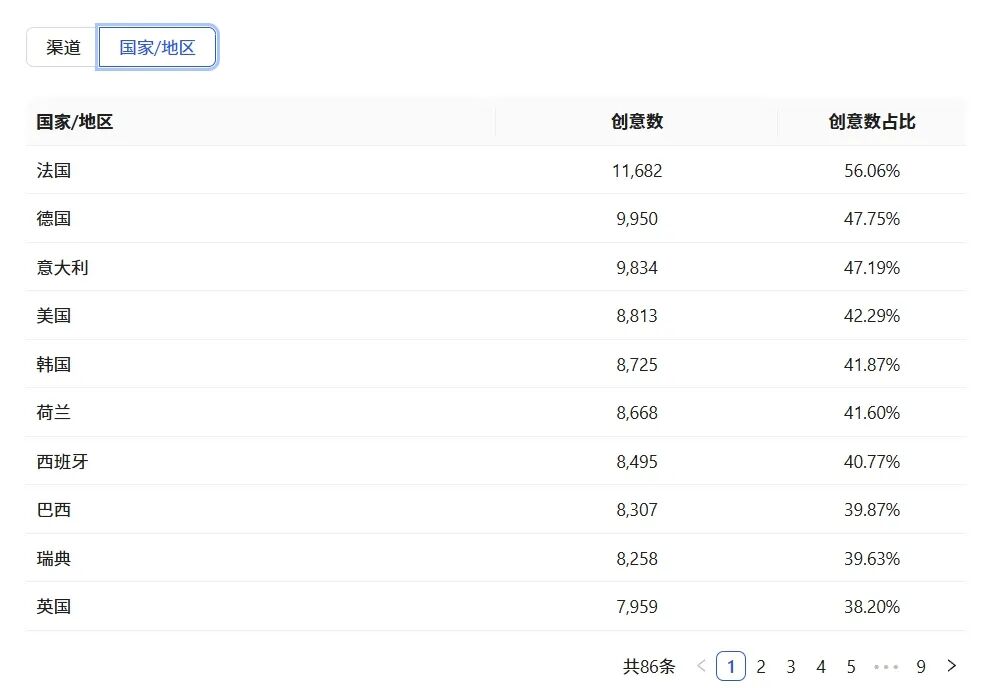Click the 创意数 column header
This screenshot has height=688, width=984.
pyautogui.click(x=637, y=122)
